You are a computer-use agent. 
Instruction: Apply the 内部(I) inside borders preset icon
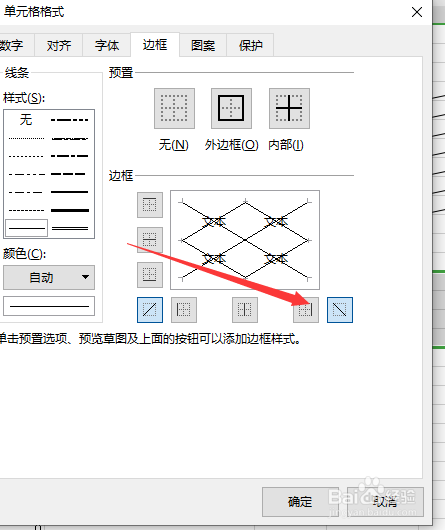coord(289,109)
